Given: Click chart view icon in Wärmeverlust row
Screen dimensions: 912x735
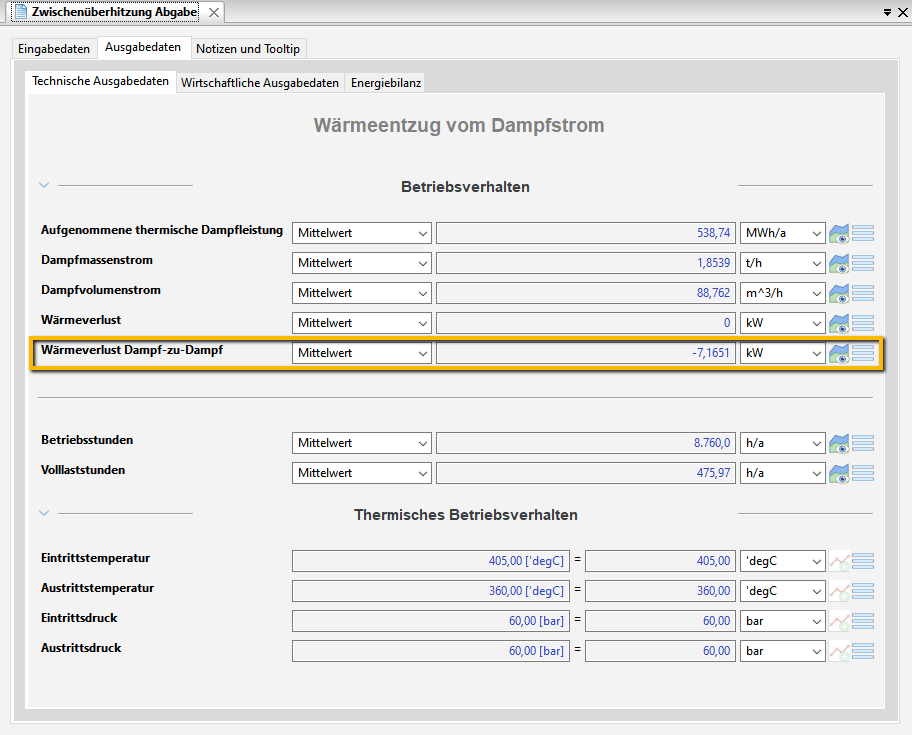Looking at the screenshot, I should (839, 323).
